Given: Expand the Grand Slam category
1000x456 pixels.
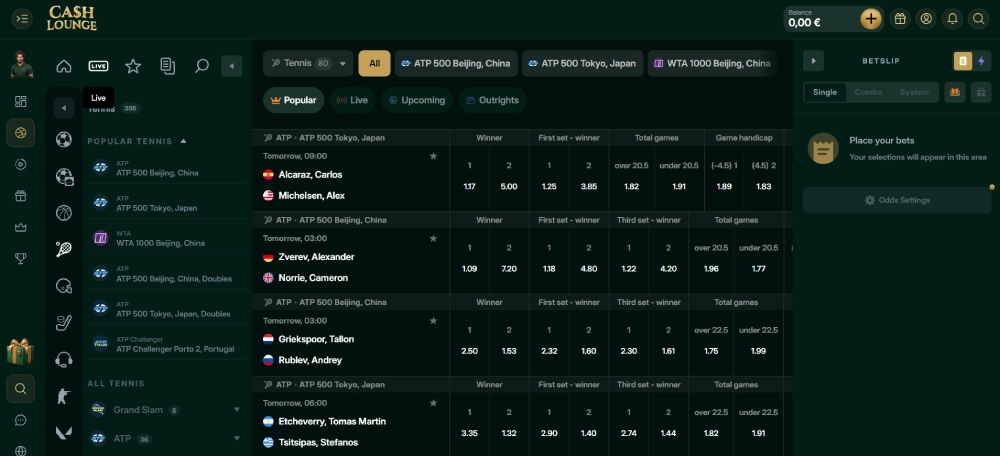Looking at the screenshot, I should coord(237,409).
